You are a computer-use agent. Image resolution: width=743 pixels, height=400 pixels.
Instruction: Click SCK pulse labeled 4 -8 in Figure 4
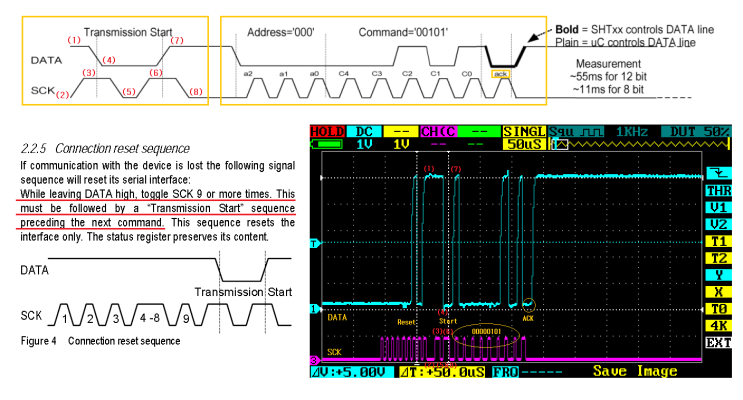(150, 318)
